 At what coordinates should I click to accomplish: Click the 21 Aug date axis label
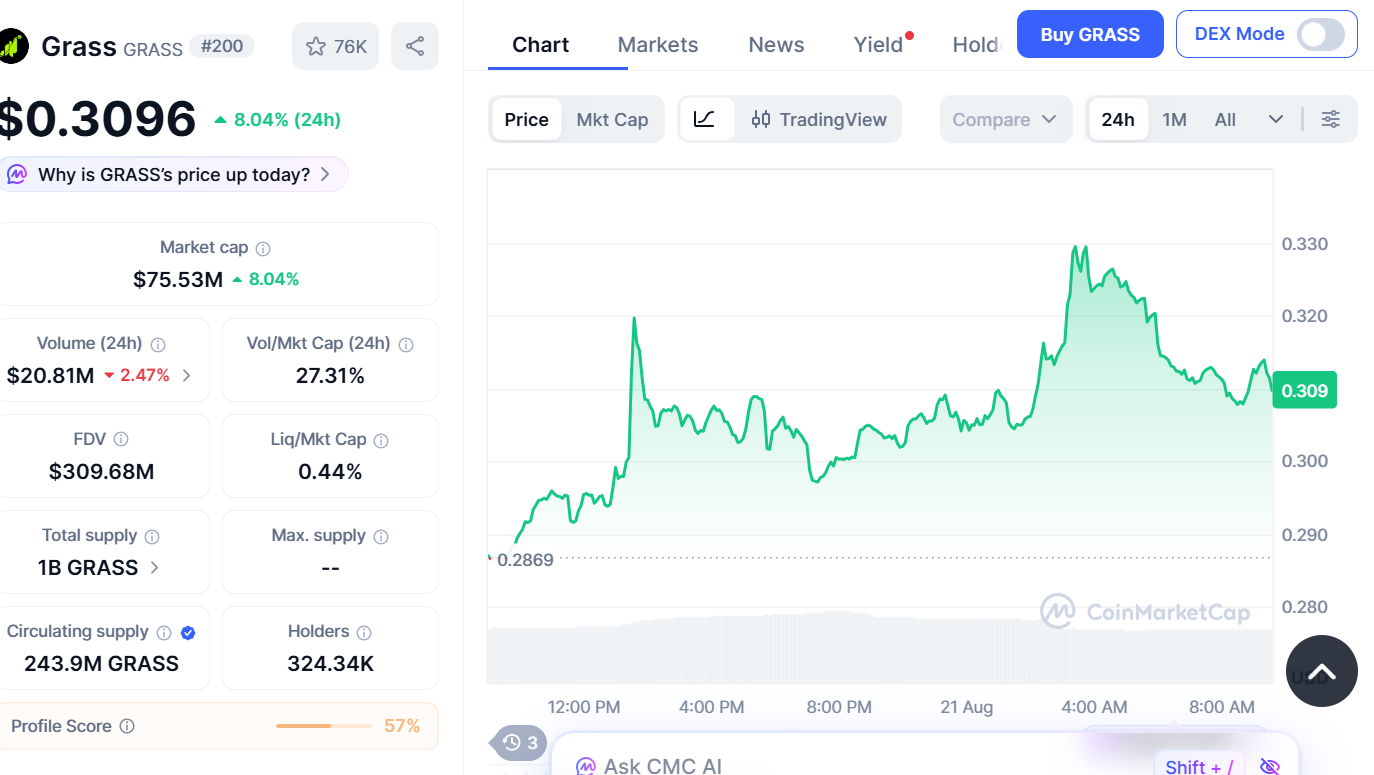point(967,707)
